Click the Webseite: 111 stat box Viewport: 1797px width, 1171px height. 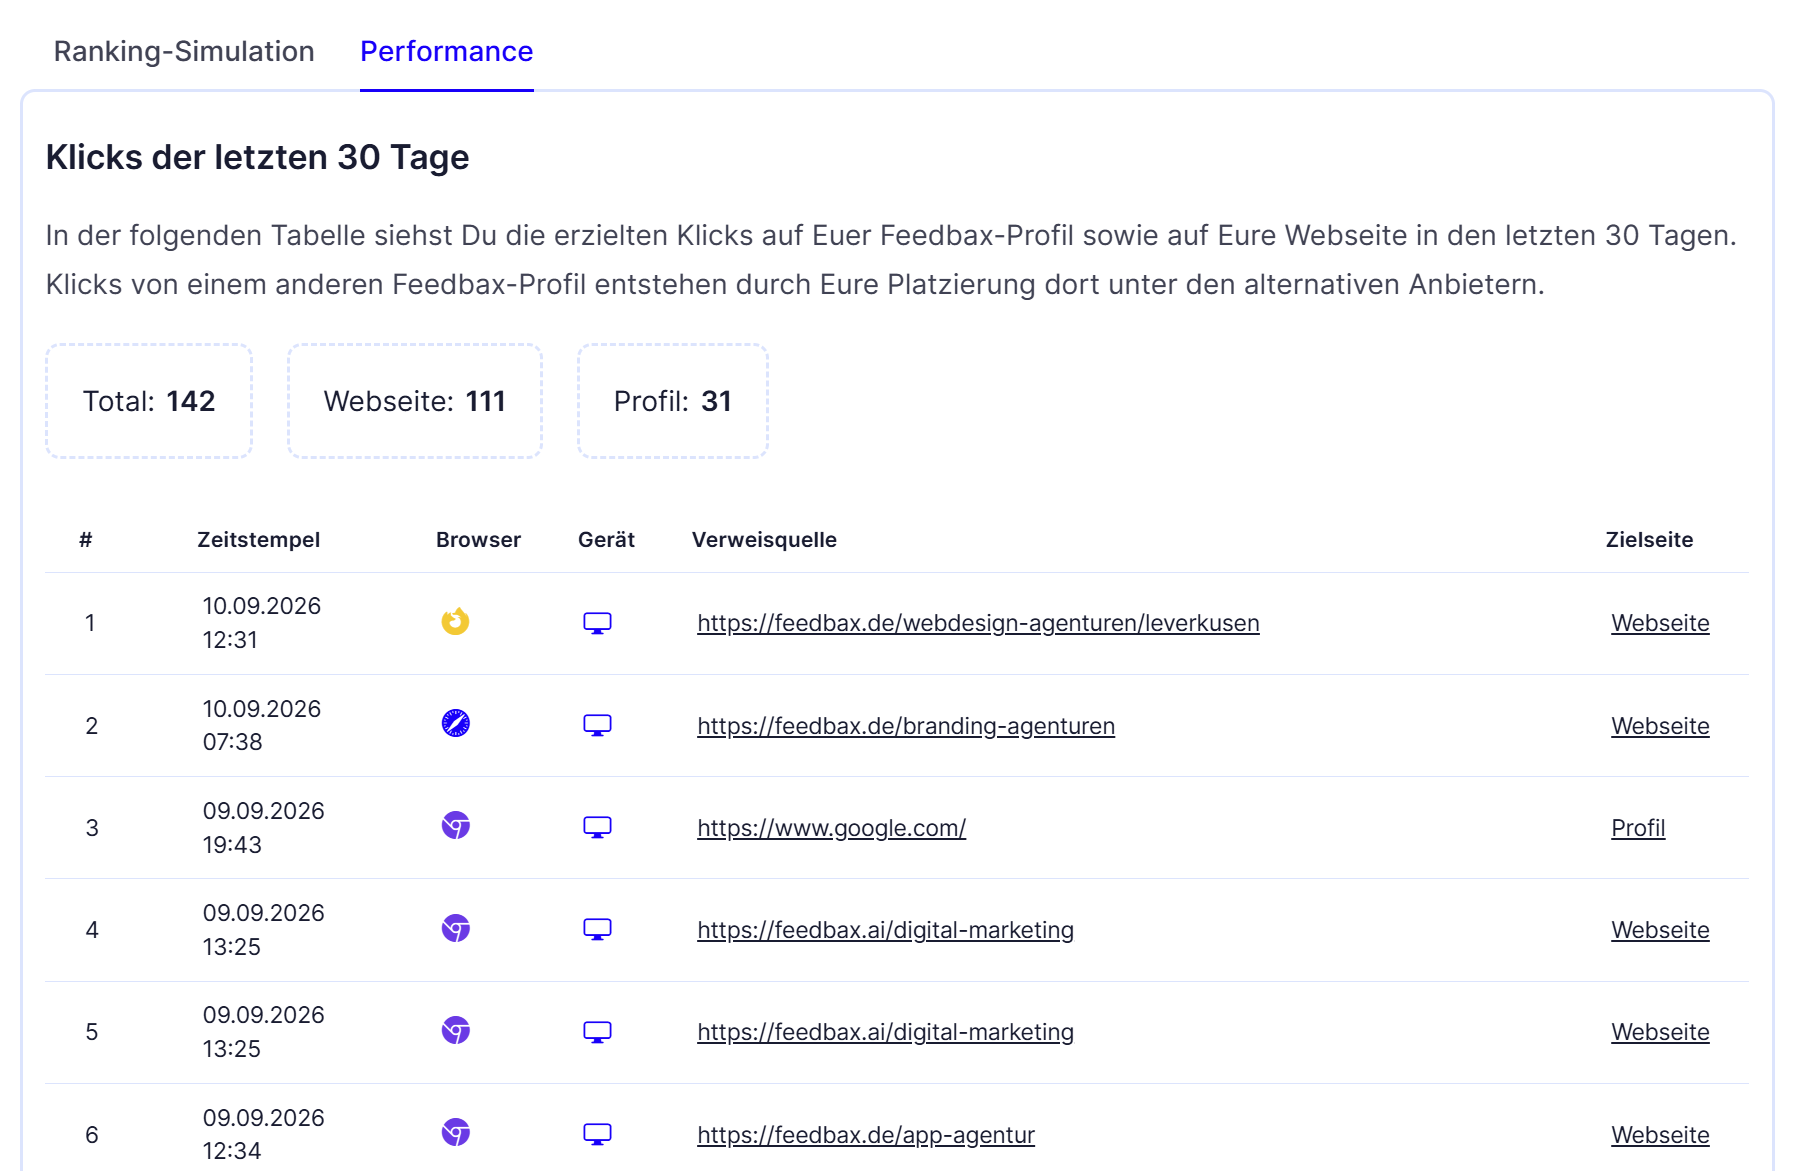(x=415, y=401)
